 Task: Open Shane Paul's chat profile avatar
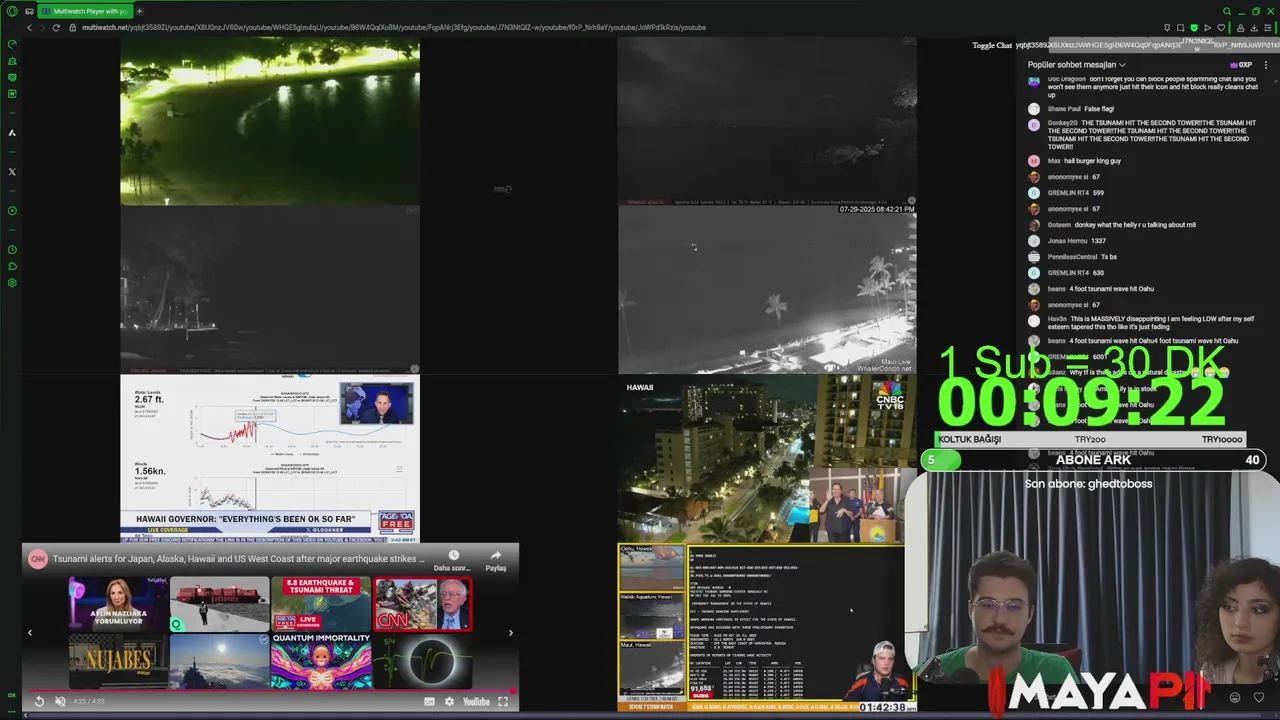tap(1034, 108)
